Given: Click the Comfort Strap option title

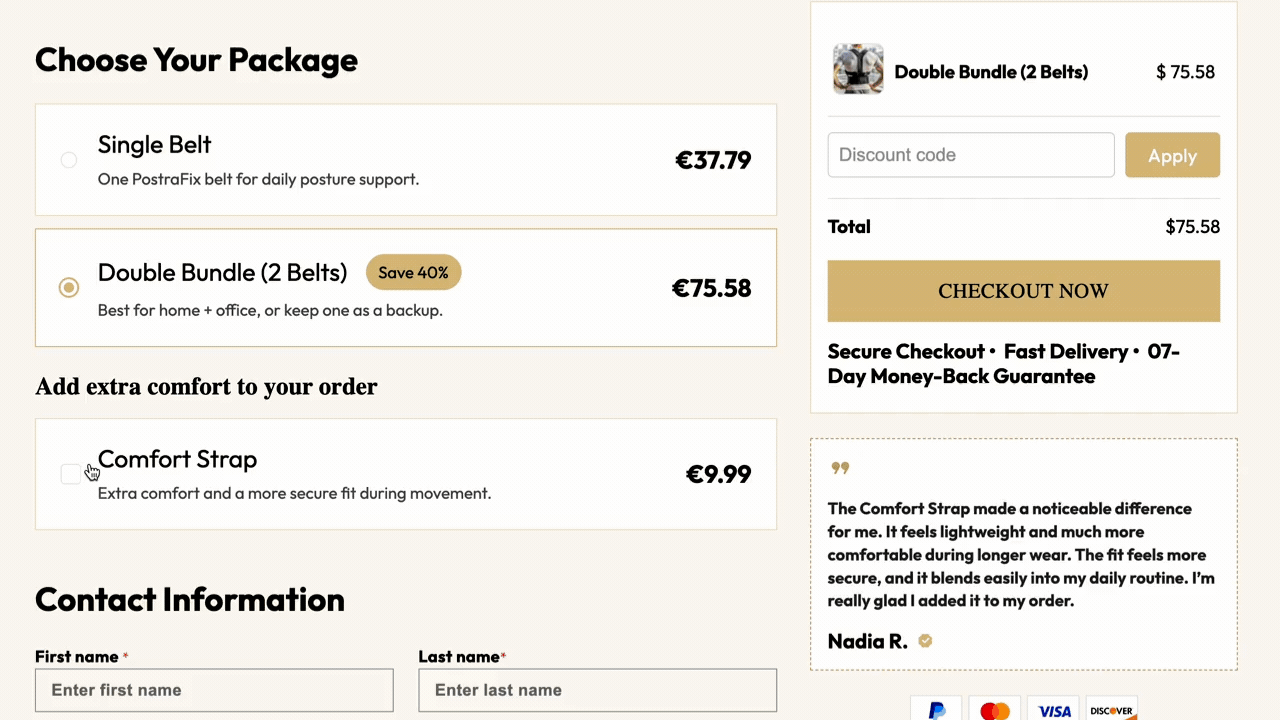Looking at the screenshot, I should 177,459.
